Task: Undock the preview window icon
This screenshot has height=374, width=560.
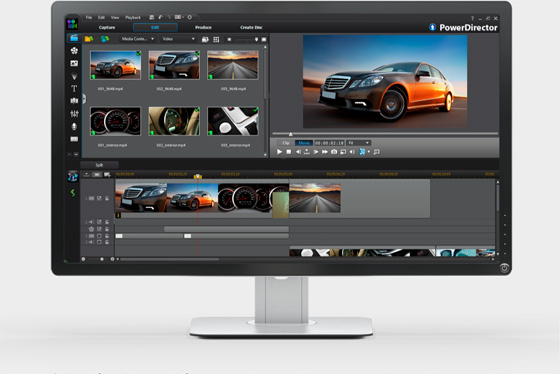Action: (x=376, y=152)
